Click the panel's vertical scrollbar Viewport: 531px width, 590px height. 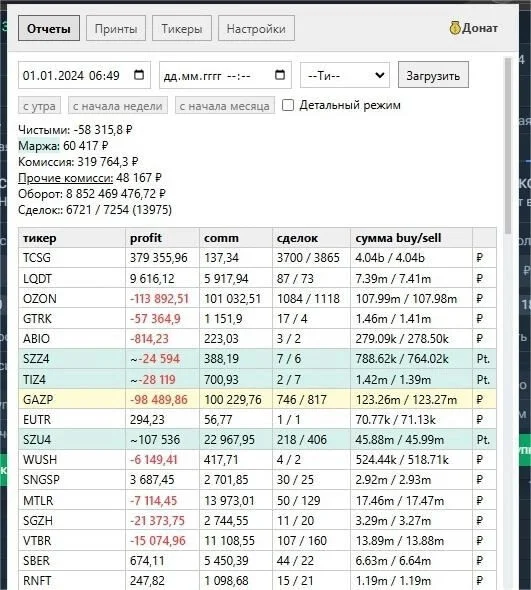coord(508,147)
